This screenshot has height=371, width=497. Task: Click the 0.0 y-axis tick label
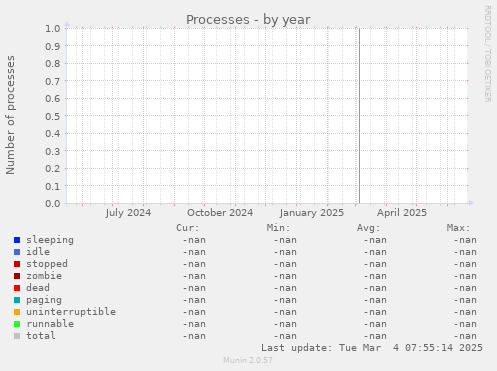pos(53,203)
